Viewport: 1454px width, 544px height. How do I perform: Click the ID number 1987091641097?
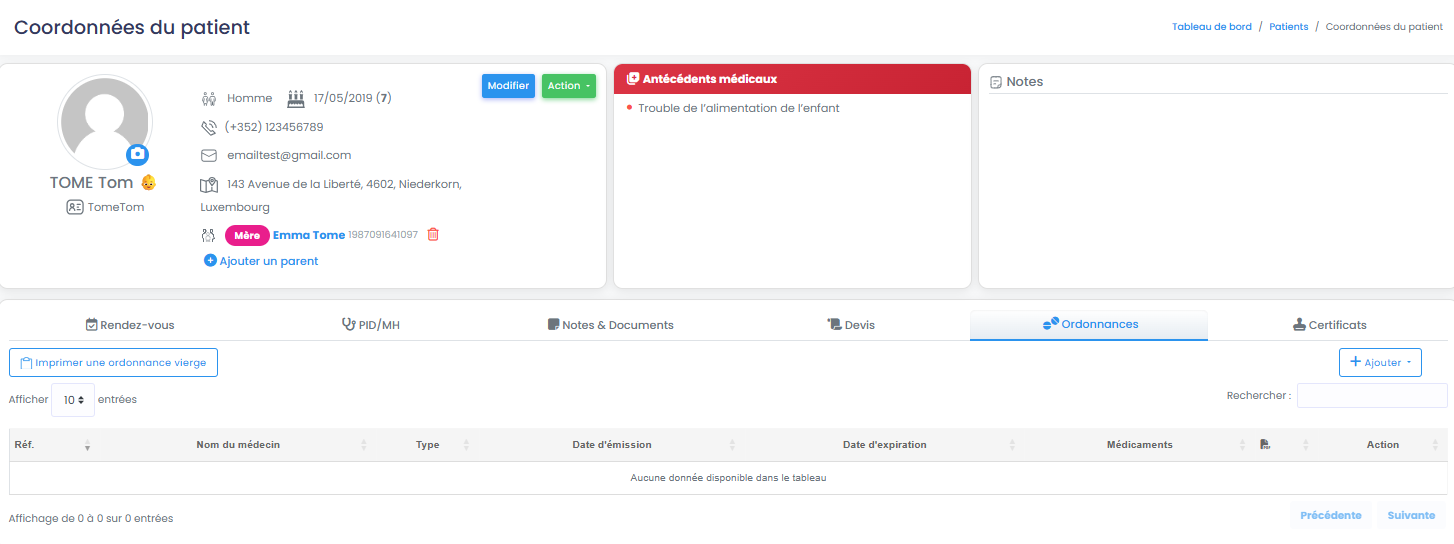(383, 235)
